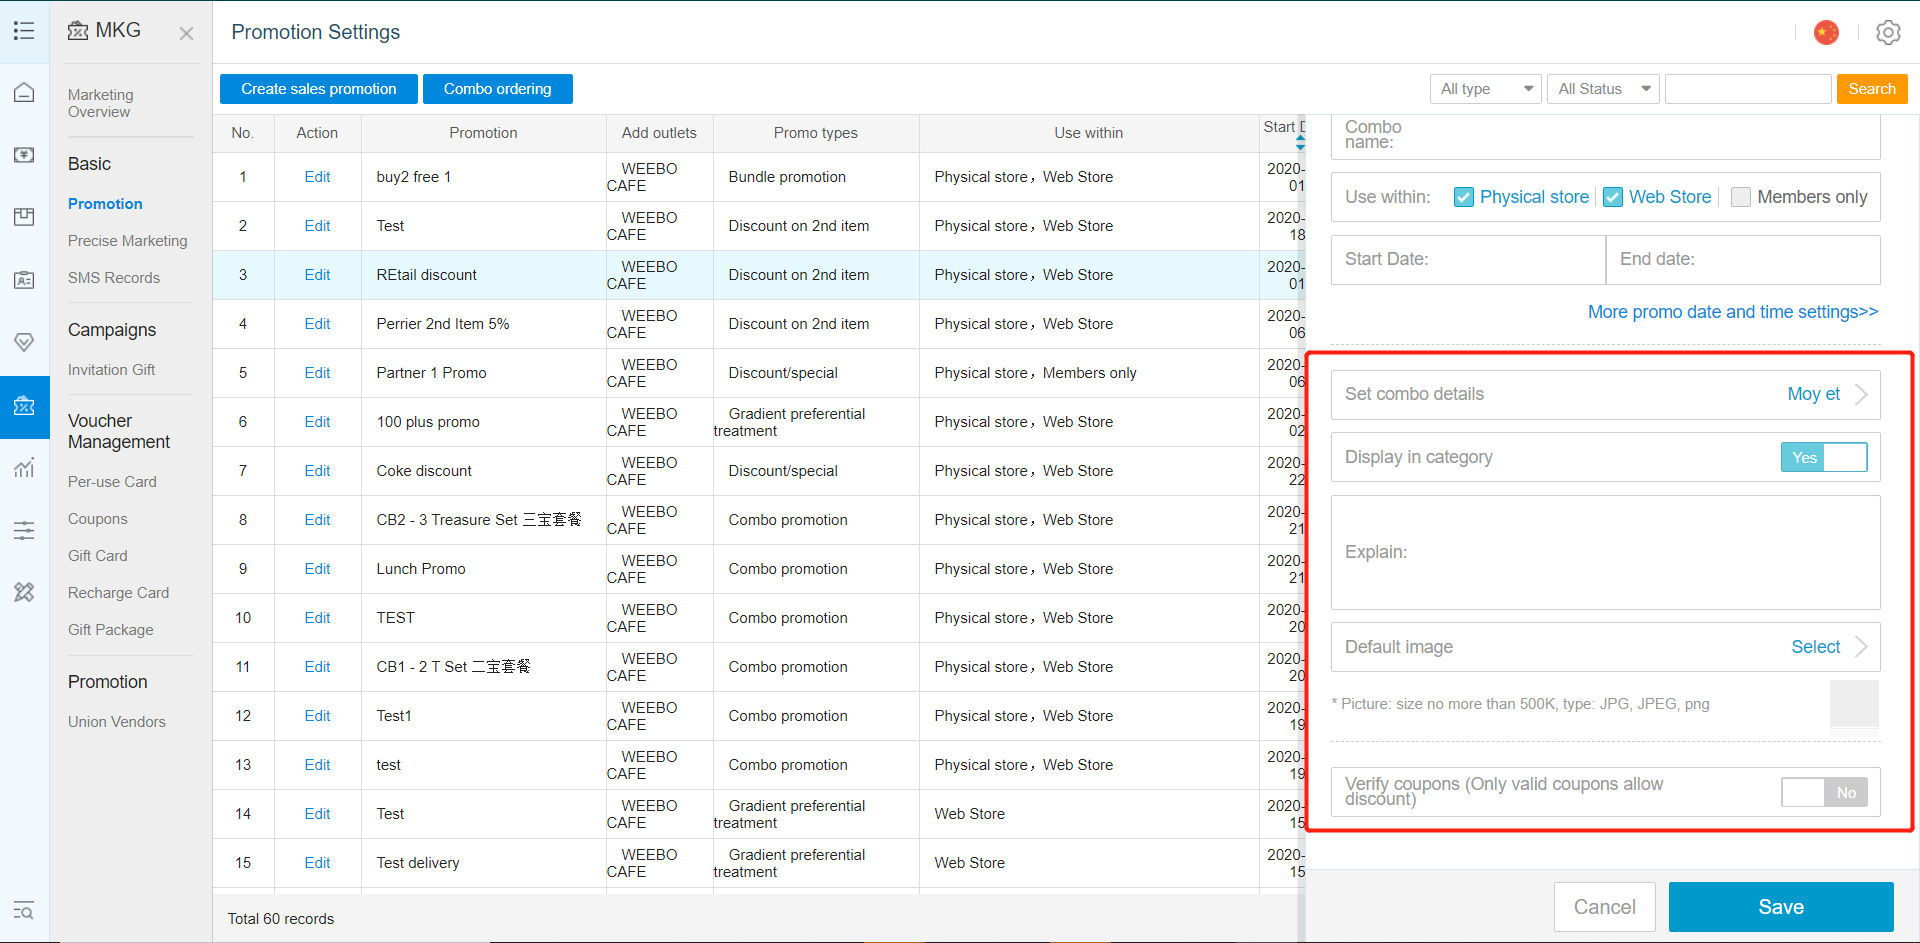Click Edit for Coke discount row
Viewport: 1920px width, 943px height.
click(317, 471)
